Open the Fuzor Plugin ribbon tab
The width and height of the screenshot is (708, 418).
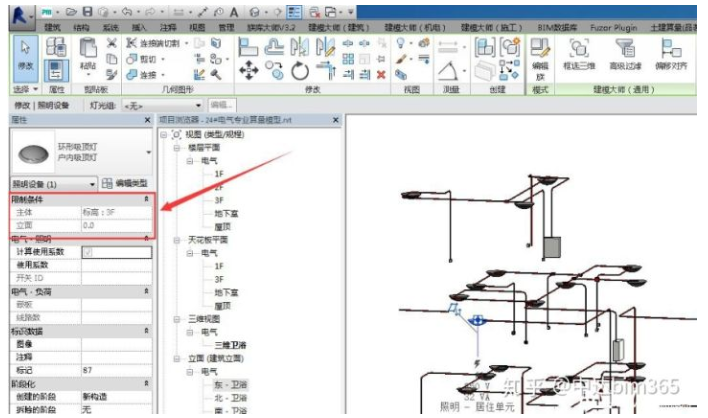[x=613, y=28]
